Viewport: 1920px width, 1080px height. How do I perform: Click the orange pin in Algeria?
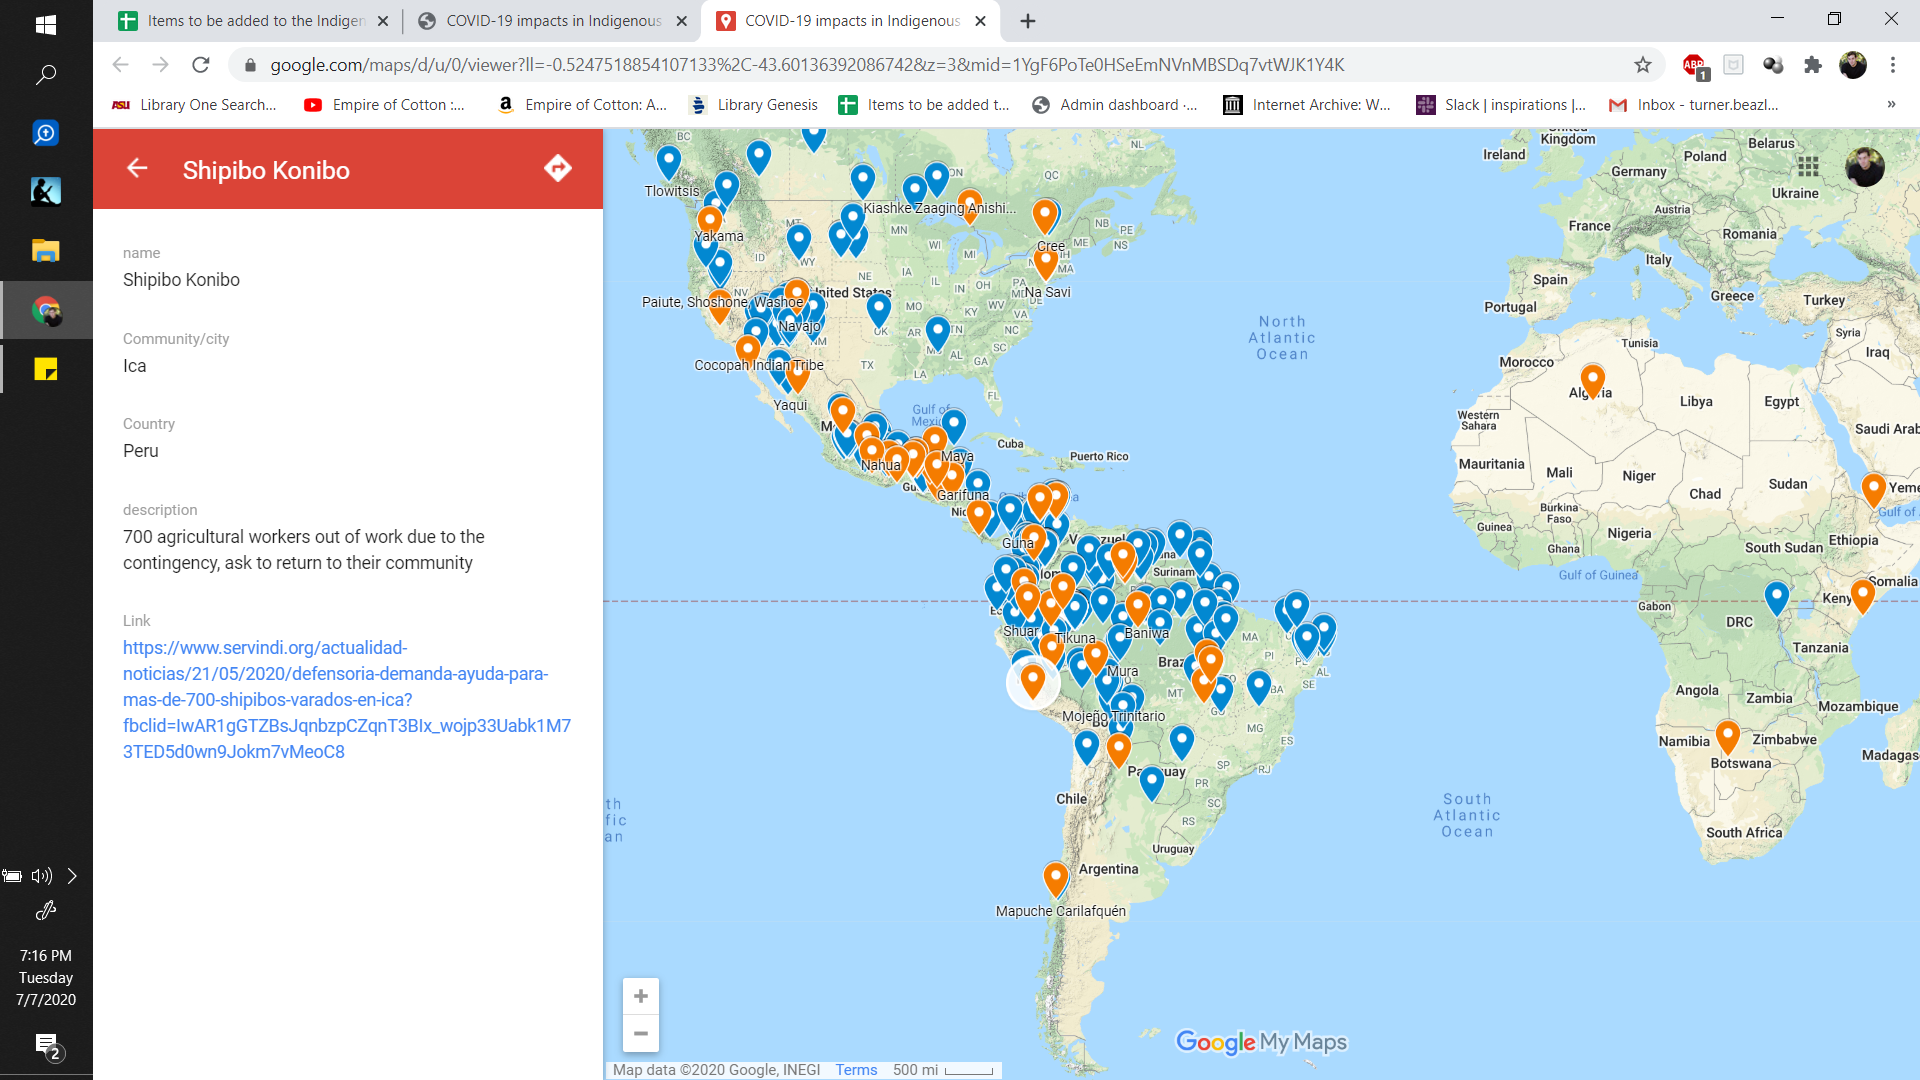click(x=1592, y=378)
